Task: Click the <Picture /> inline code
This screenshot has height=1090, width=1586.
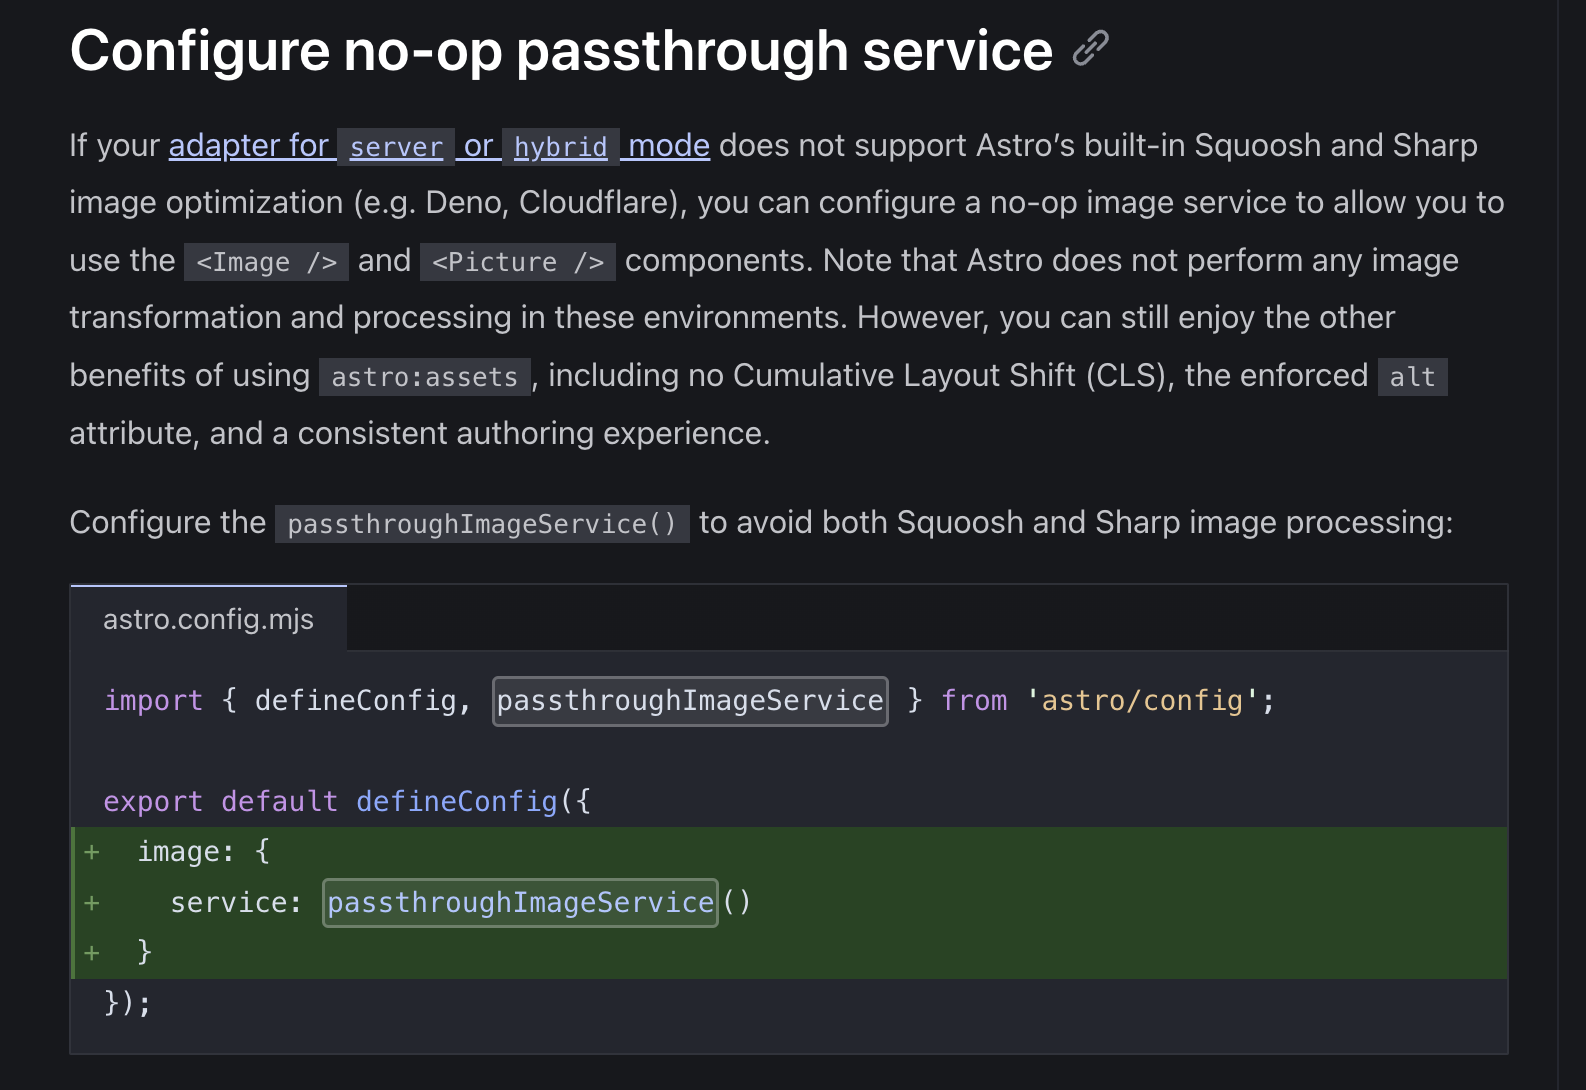Action: [518, 262]
